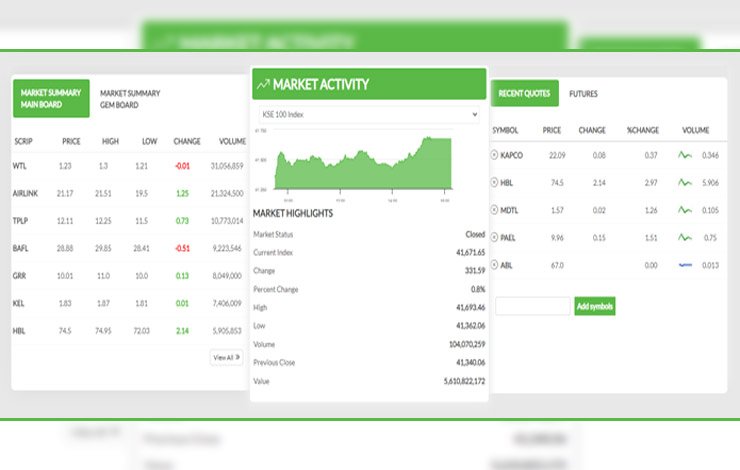Viewport: 740px width, 470px height.
Task: Select the Recent Quotes tab
Action: click(524, 94)
